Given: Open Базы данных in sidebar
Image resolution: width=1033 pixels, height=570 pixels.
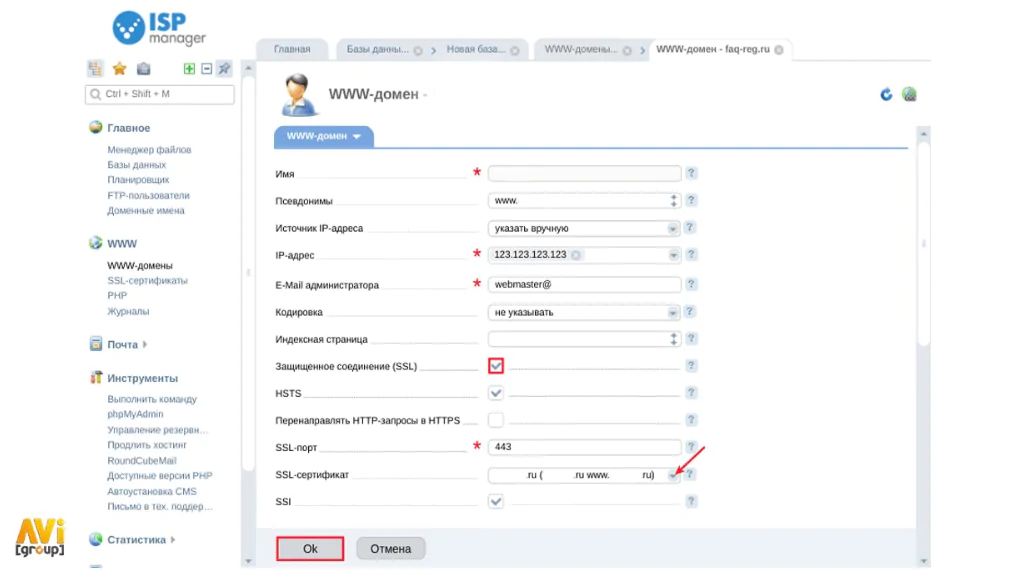Looking at the screenshot, I should (x=136, y=165).
